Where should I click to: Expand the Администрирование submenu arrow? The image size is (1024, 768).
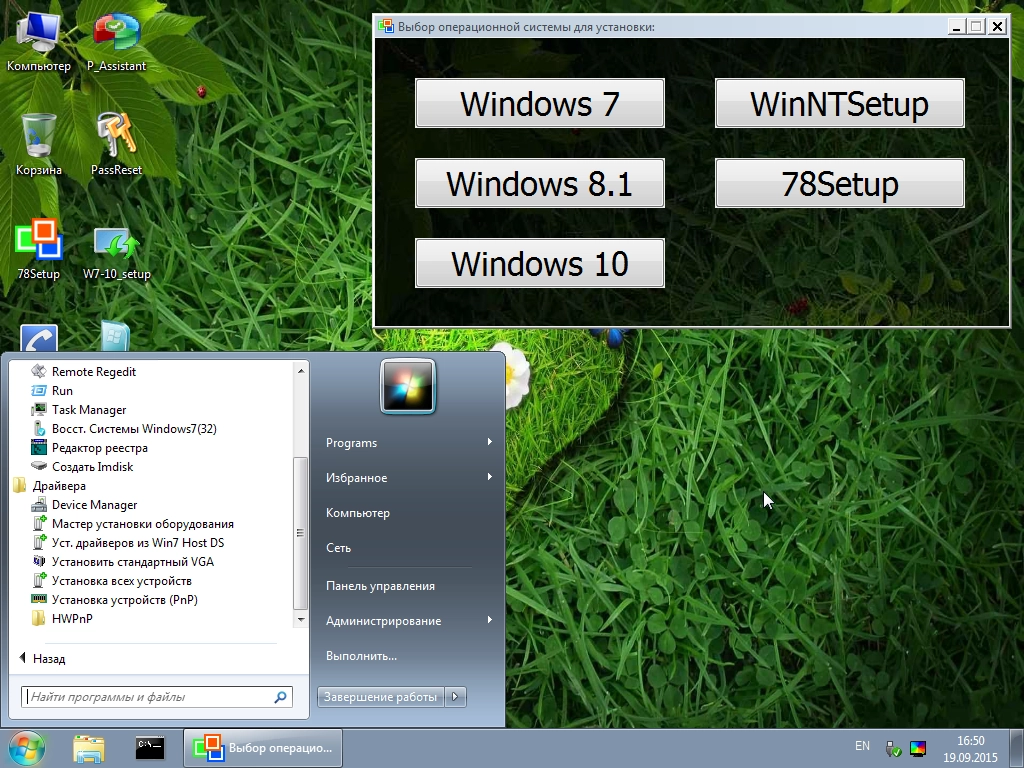click(x=489, y=620)
